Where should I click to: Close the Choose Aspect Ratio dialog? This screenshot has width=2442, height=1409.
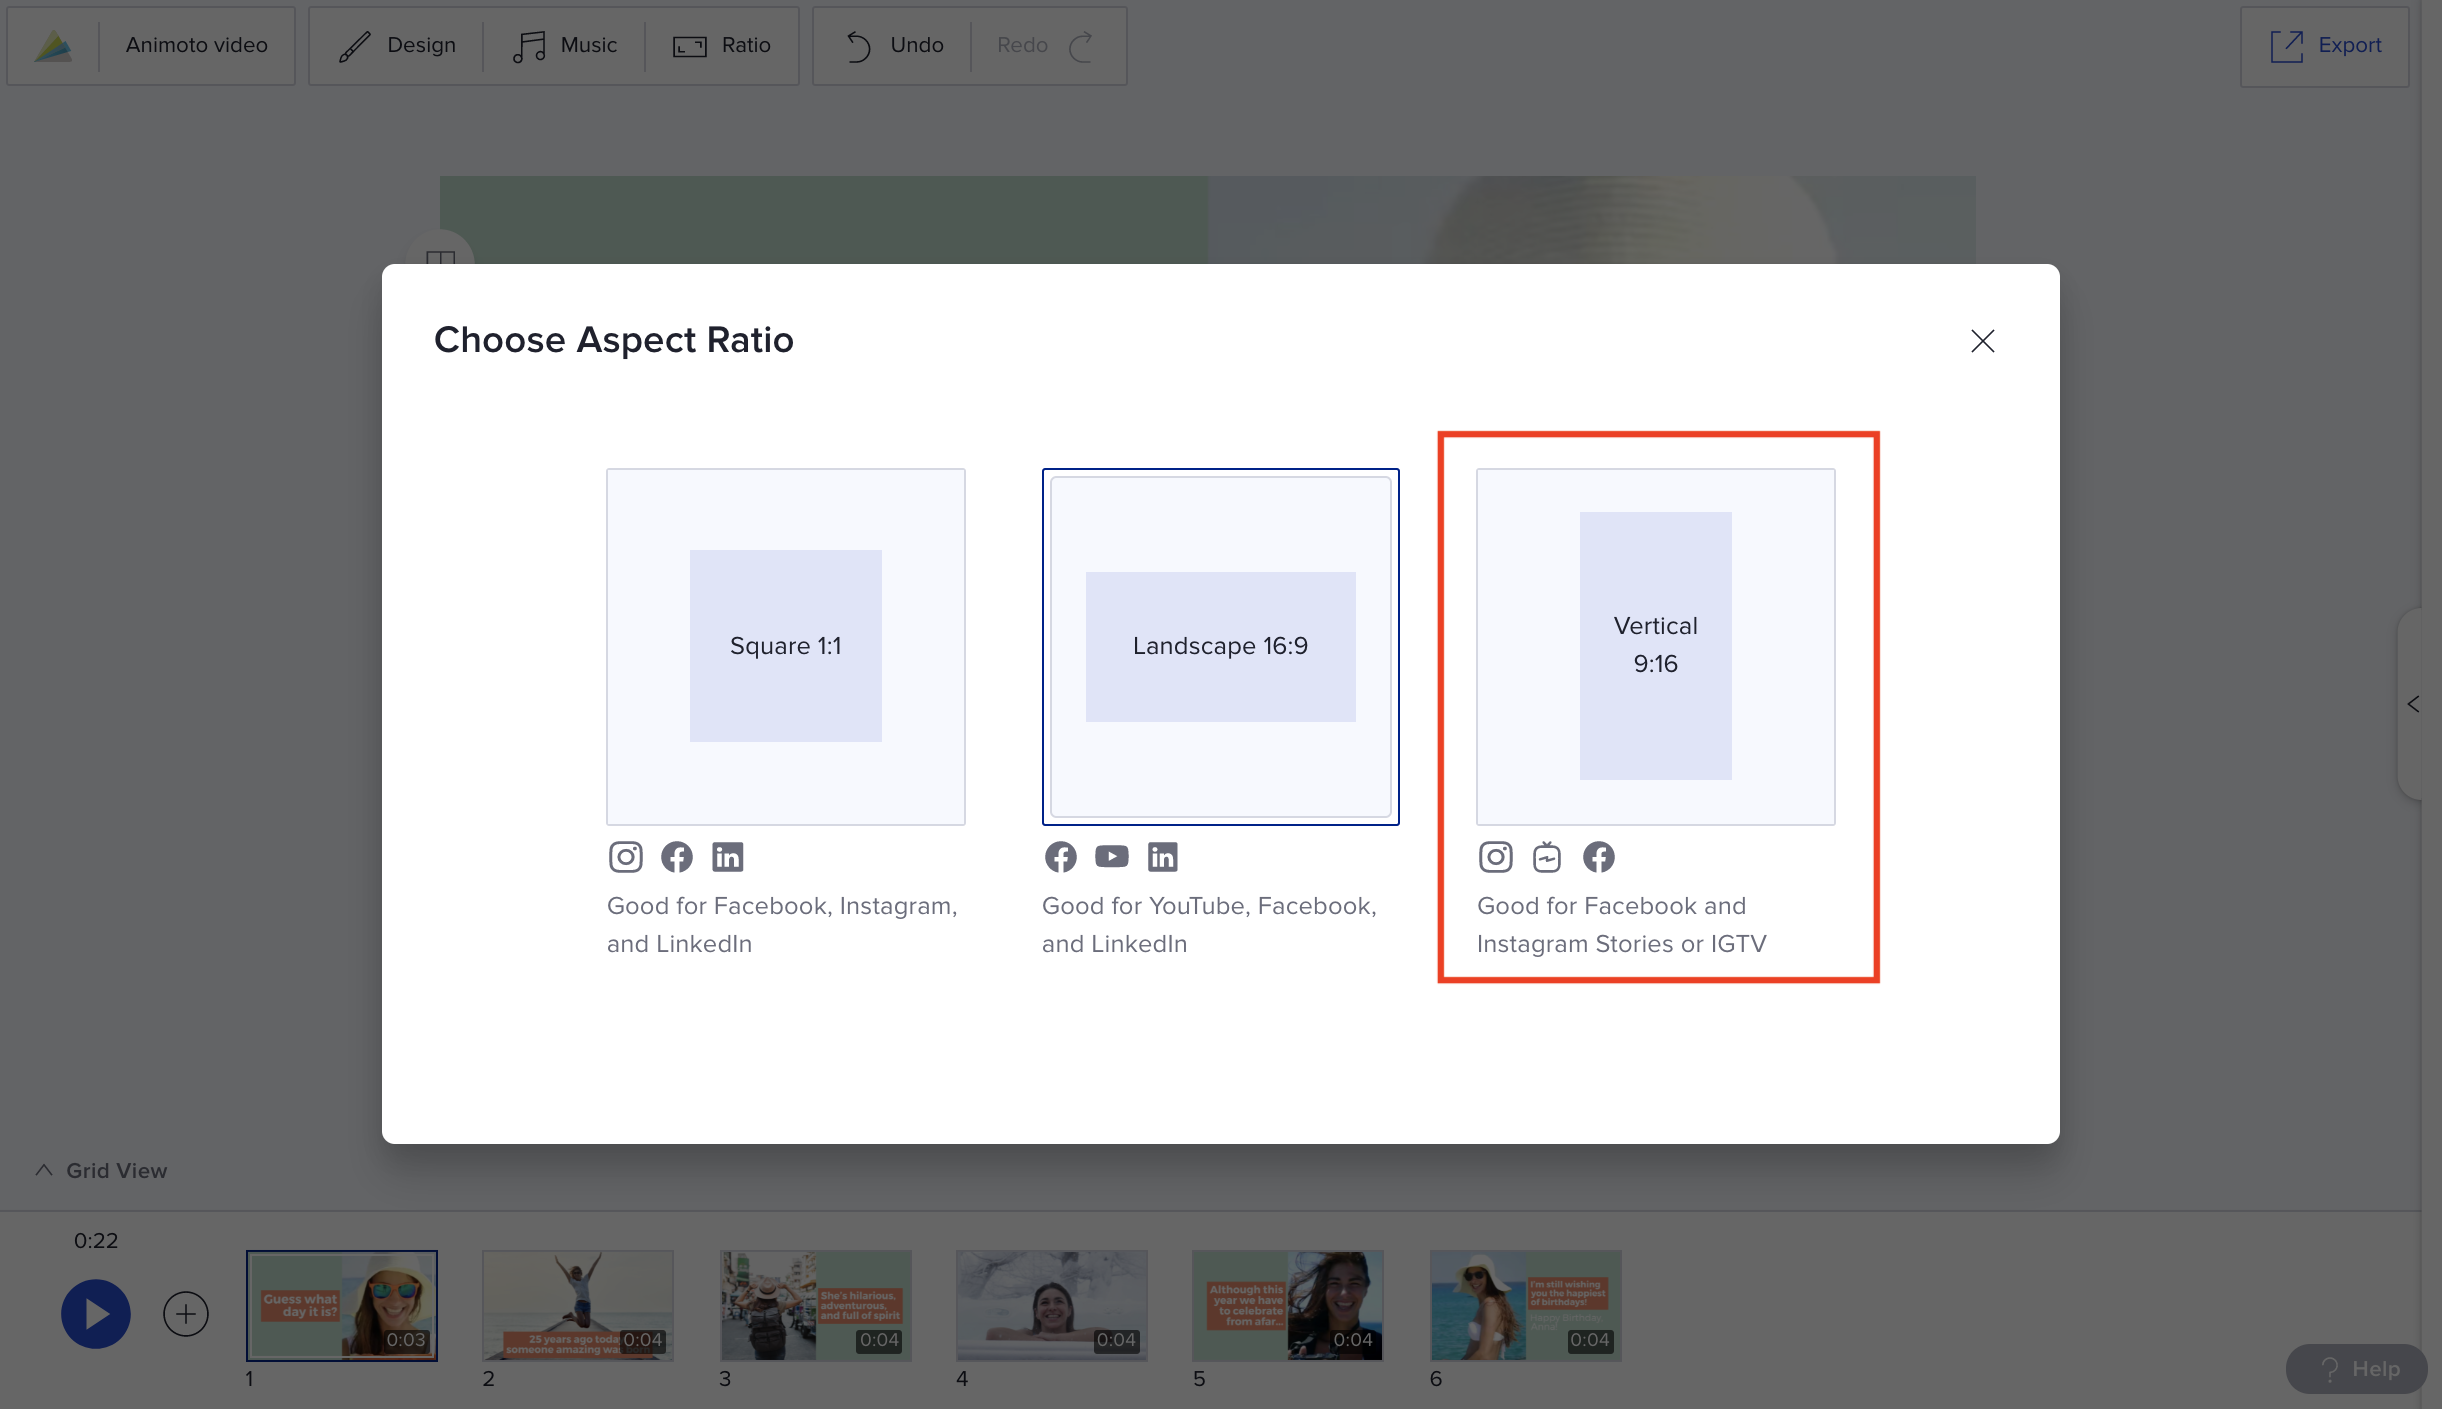1981,341
